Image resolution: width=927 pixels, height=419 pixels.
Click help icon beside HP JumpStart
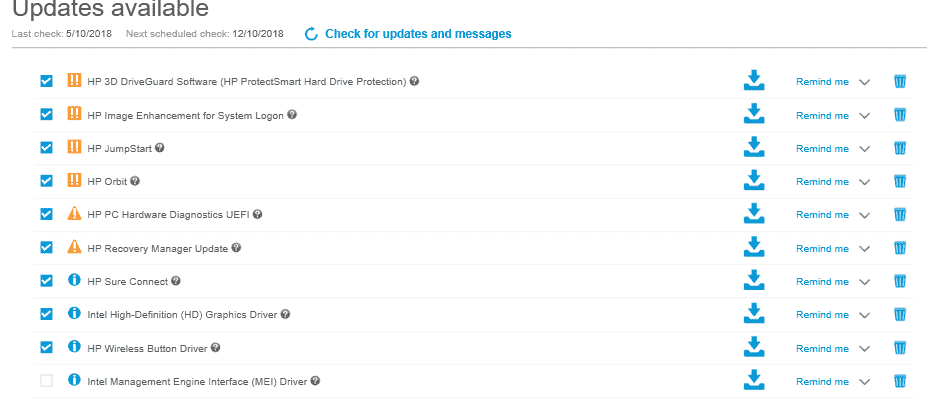tap(160, 148)
